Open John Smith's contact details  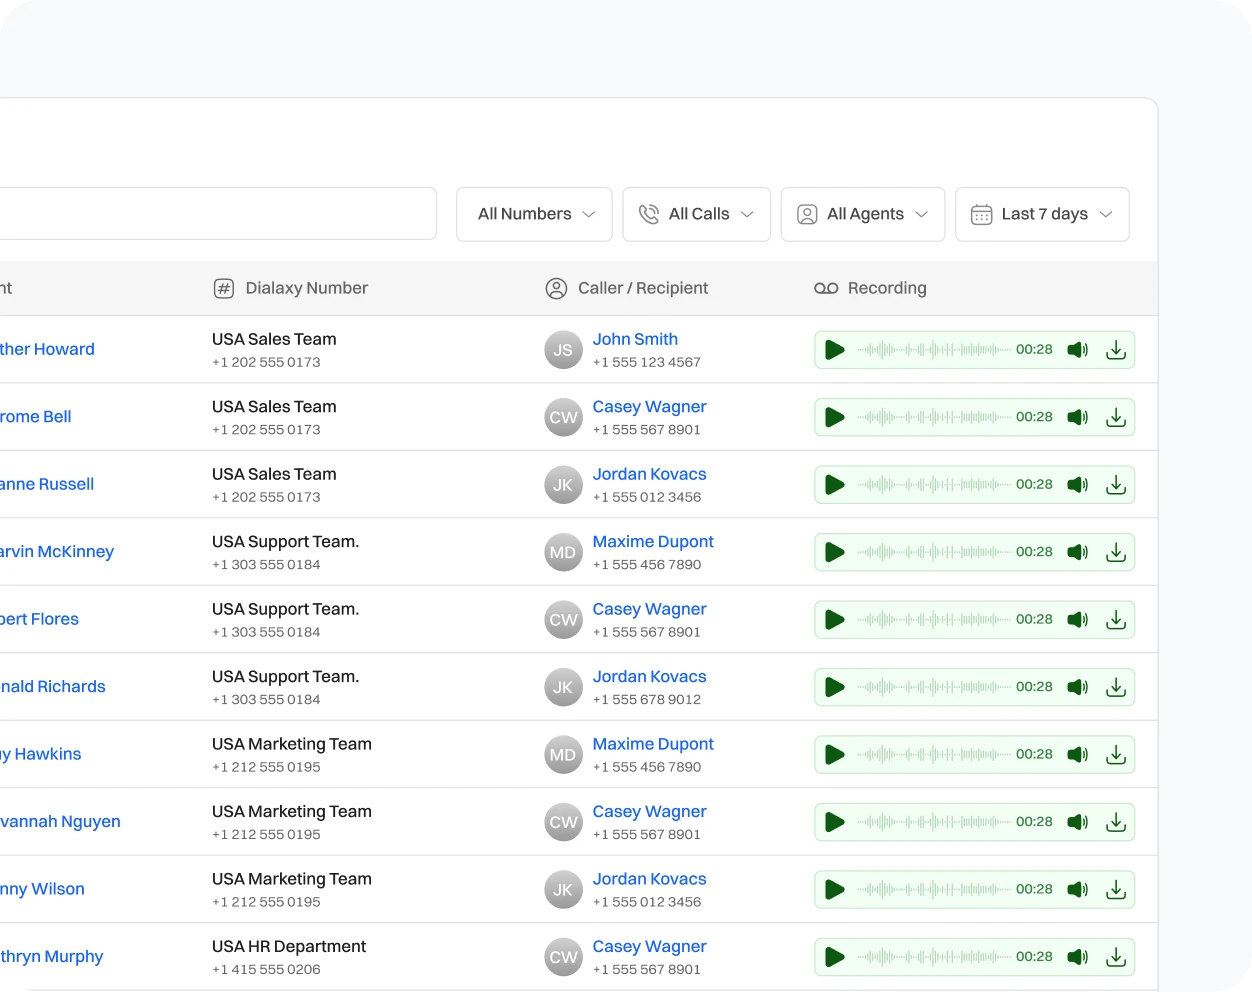tap(635, 339)
